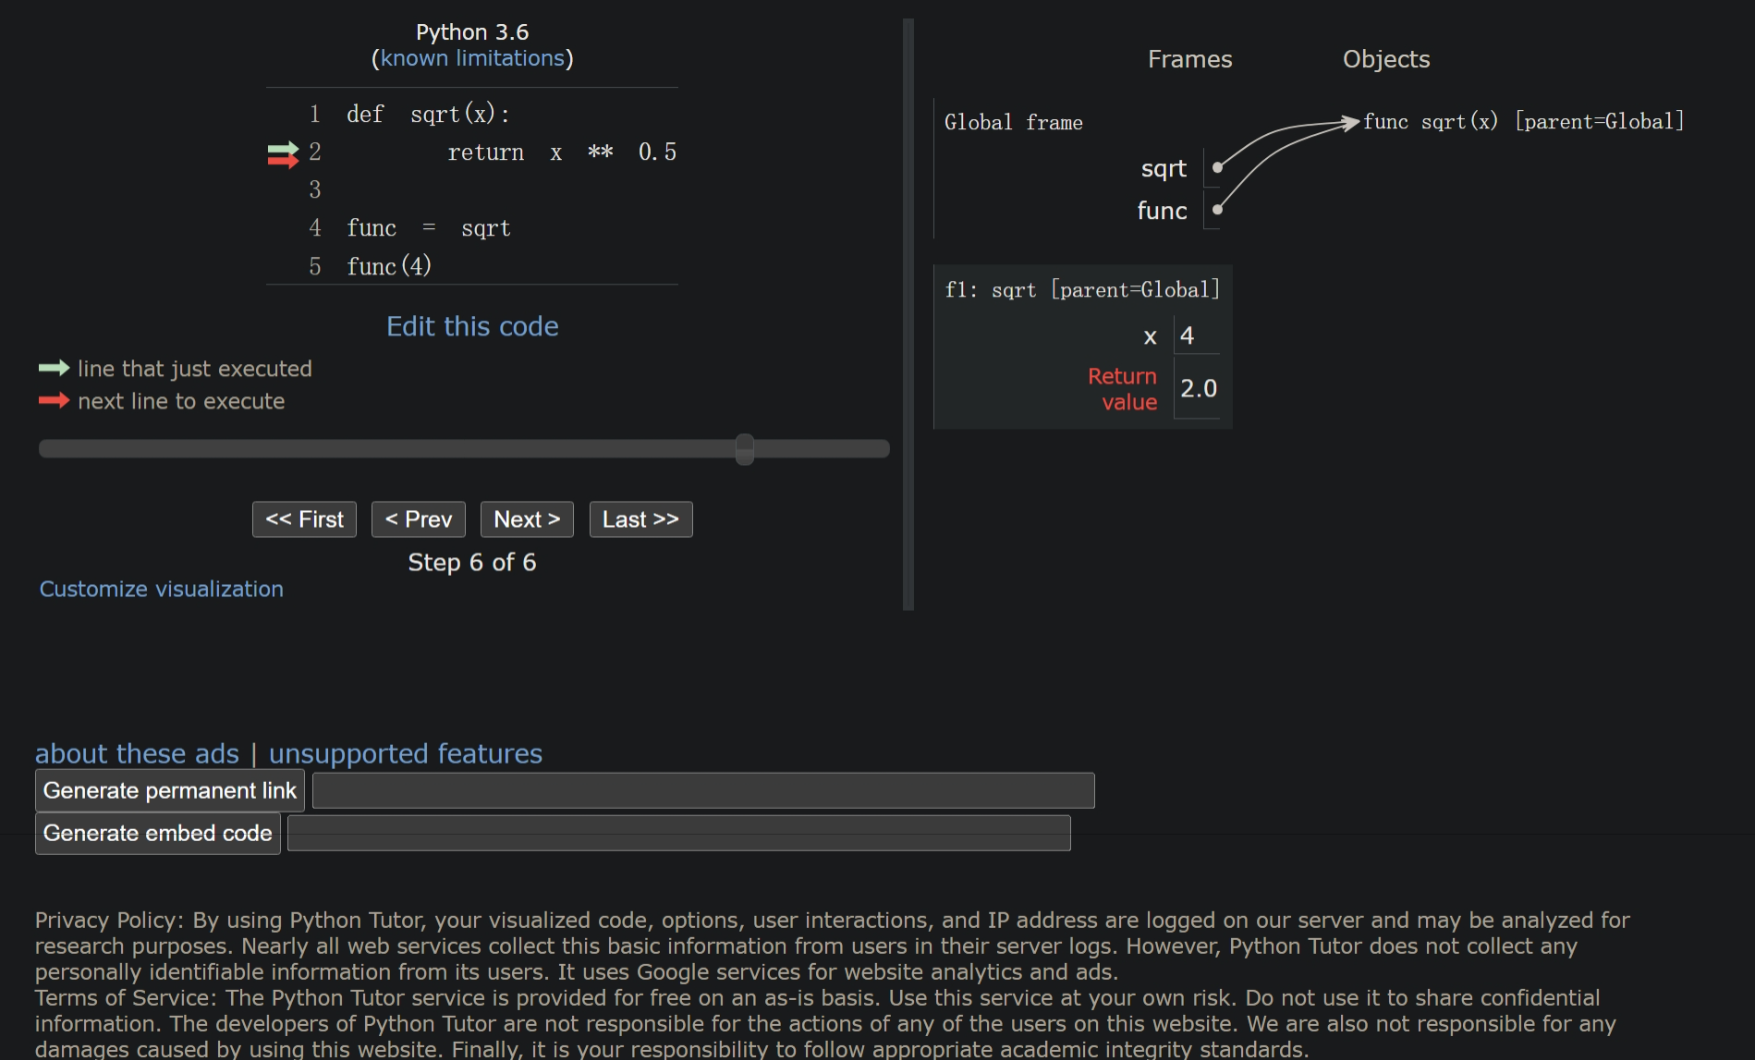Click the execution arrow at line 2
The width and height of the screenshot is (1755, 1060).
[283, 153]
